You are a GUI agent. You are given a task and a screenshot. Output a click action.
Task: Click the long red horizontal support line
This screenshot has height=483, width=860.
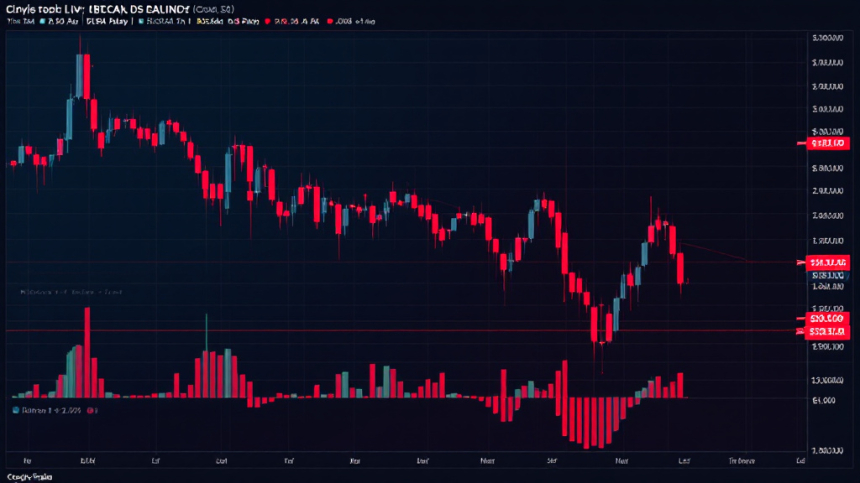pos(405,331)
